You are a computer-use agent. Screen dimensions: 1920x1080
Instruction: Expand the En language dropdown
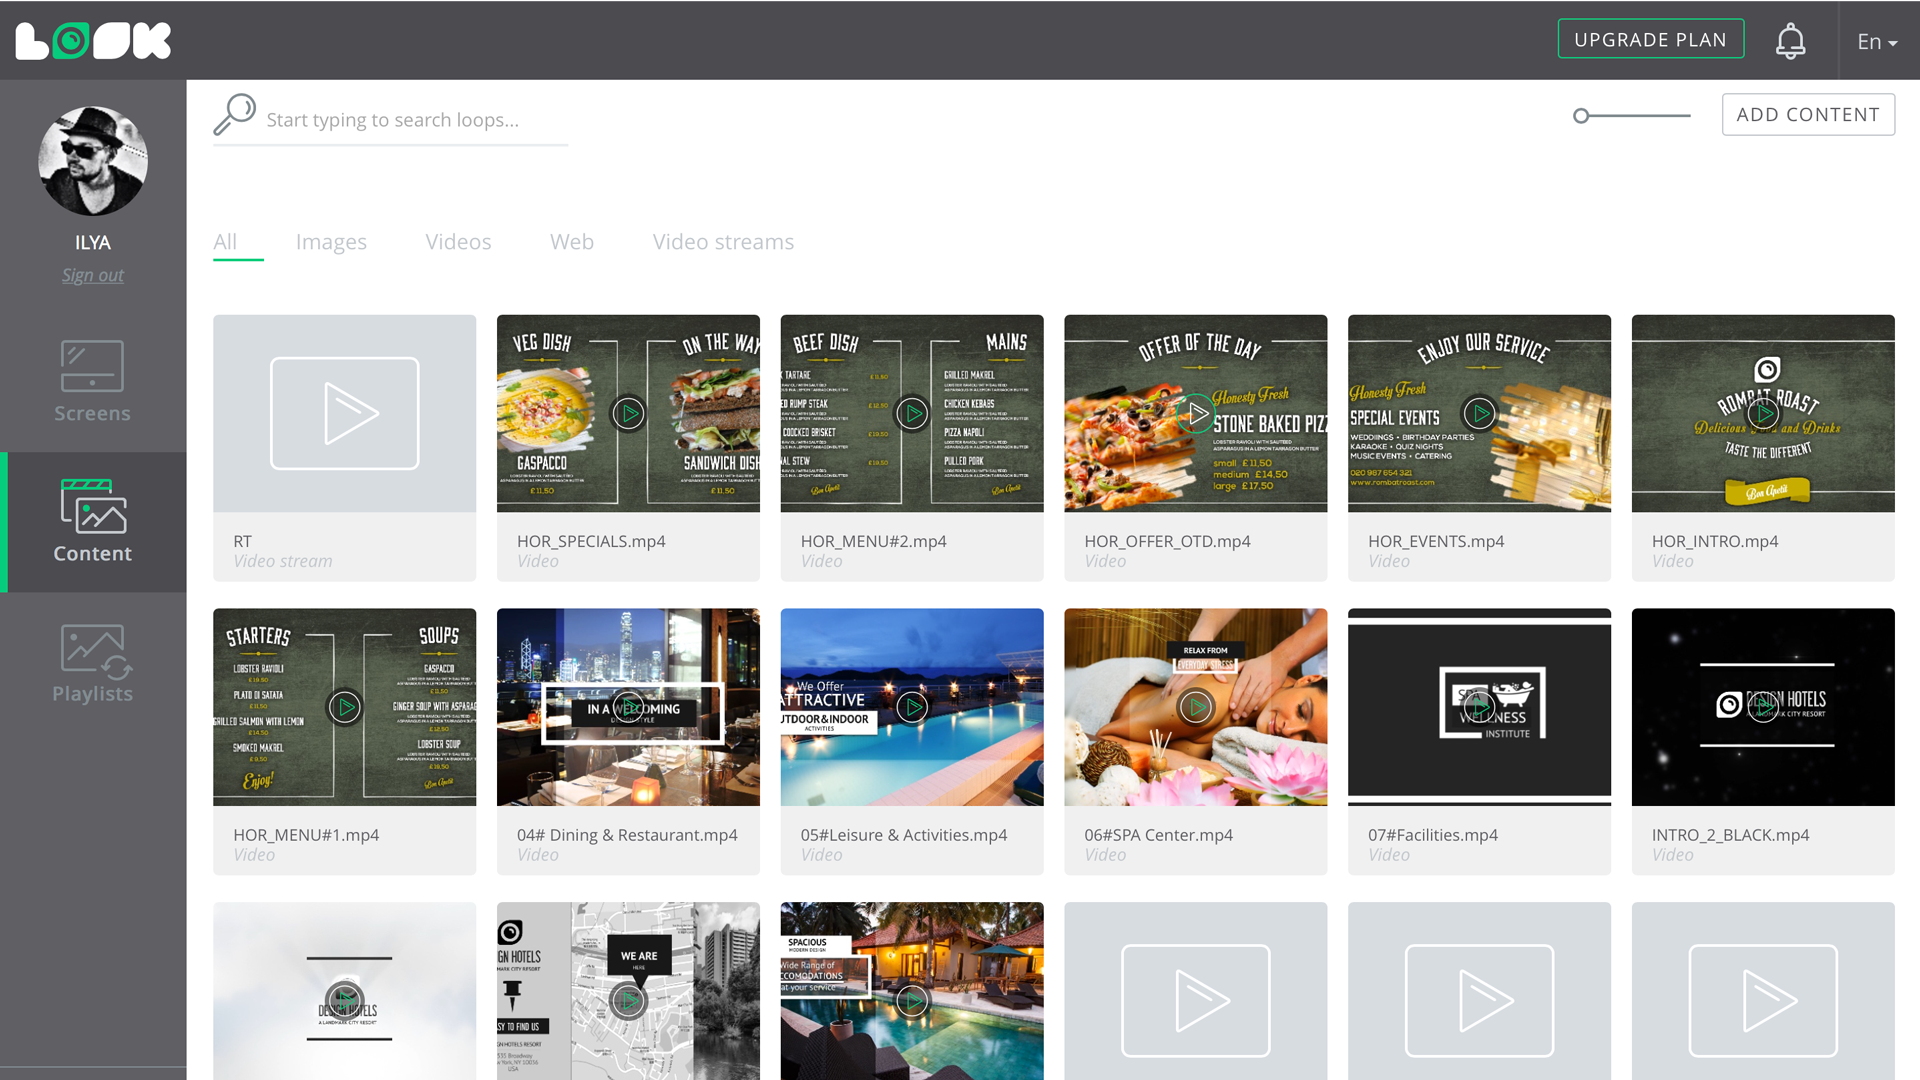click(1877, 42)
